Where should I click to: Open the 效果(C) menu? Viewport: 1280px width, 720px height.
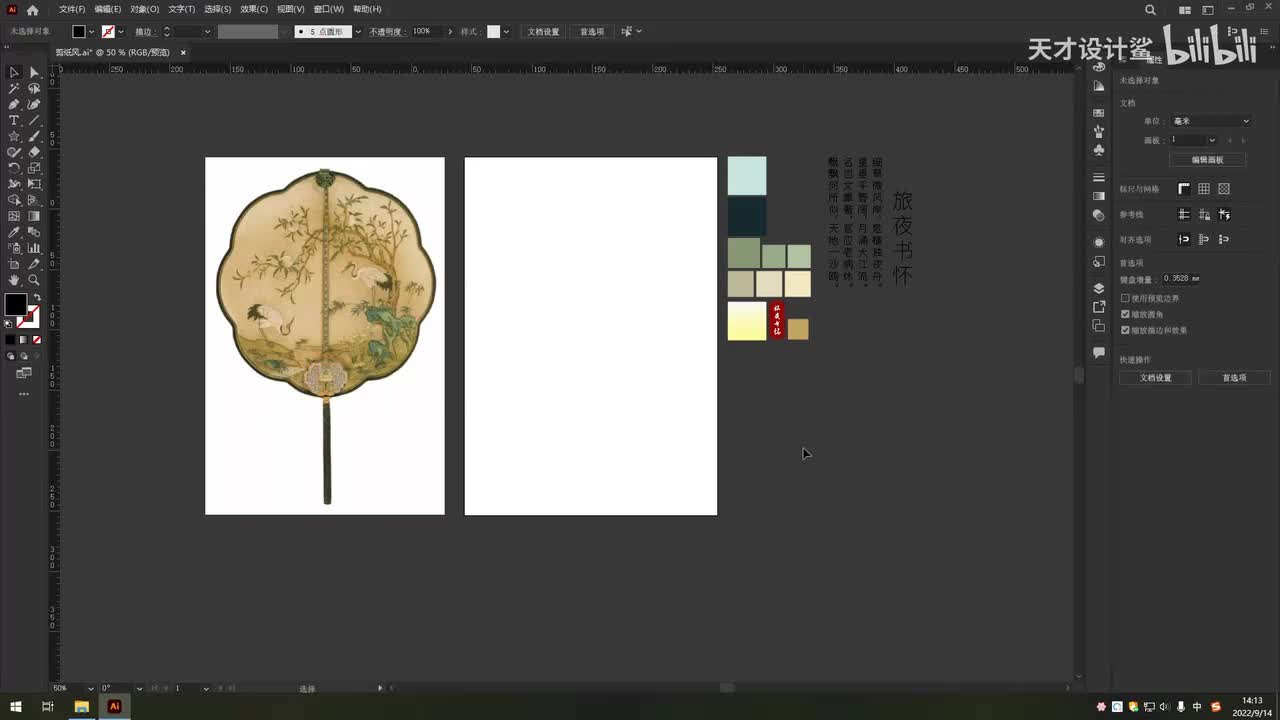click(254, 9)
